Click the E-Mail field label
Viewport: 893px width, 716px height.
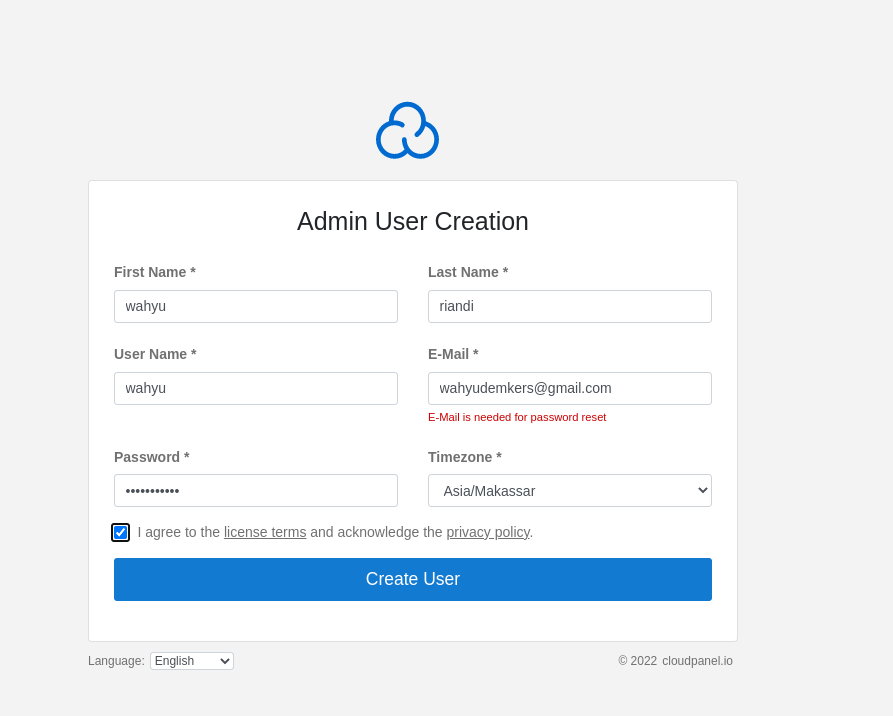point(453,354)
